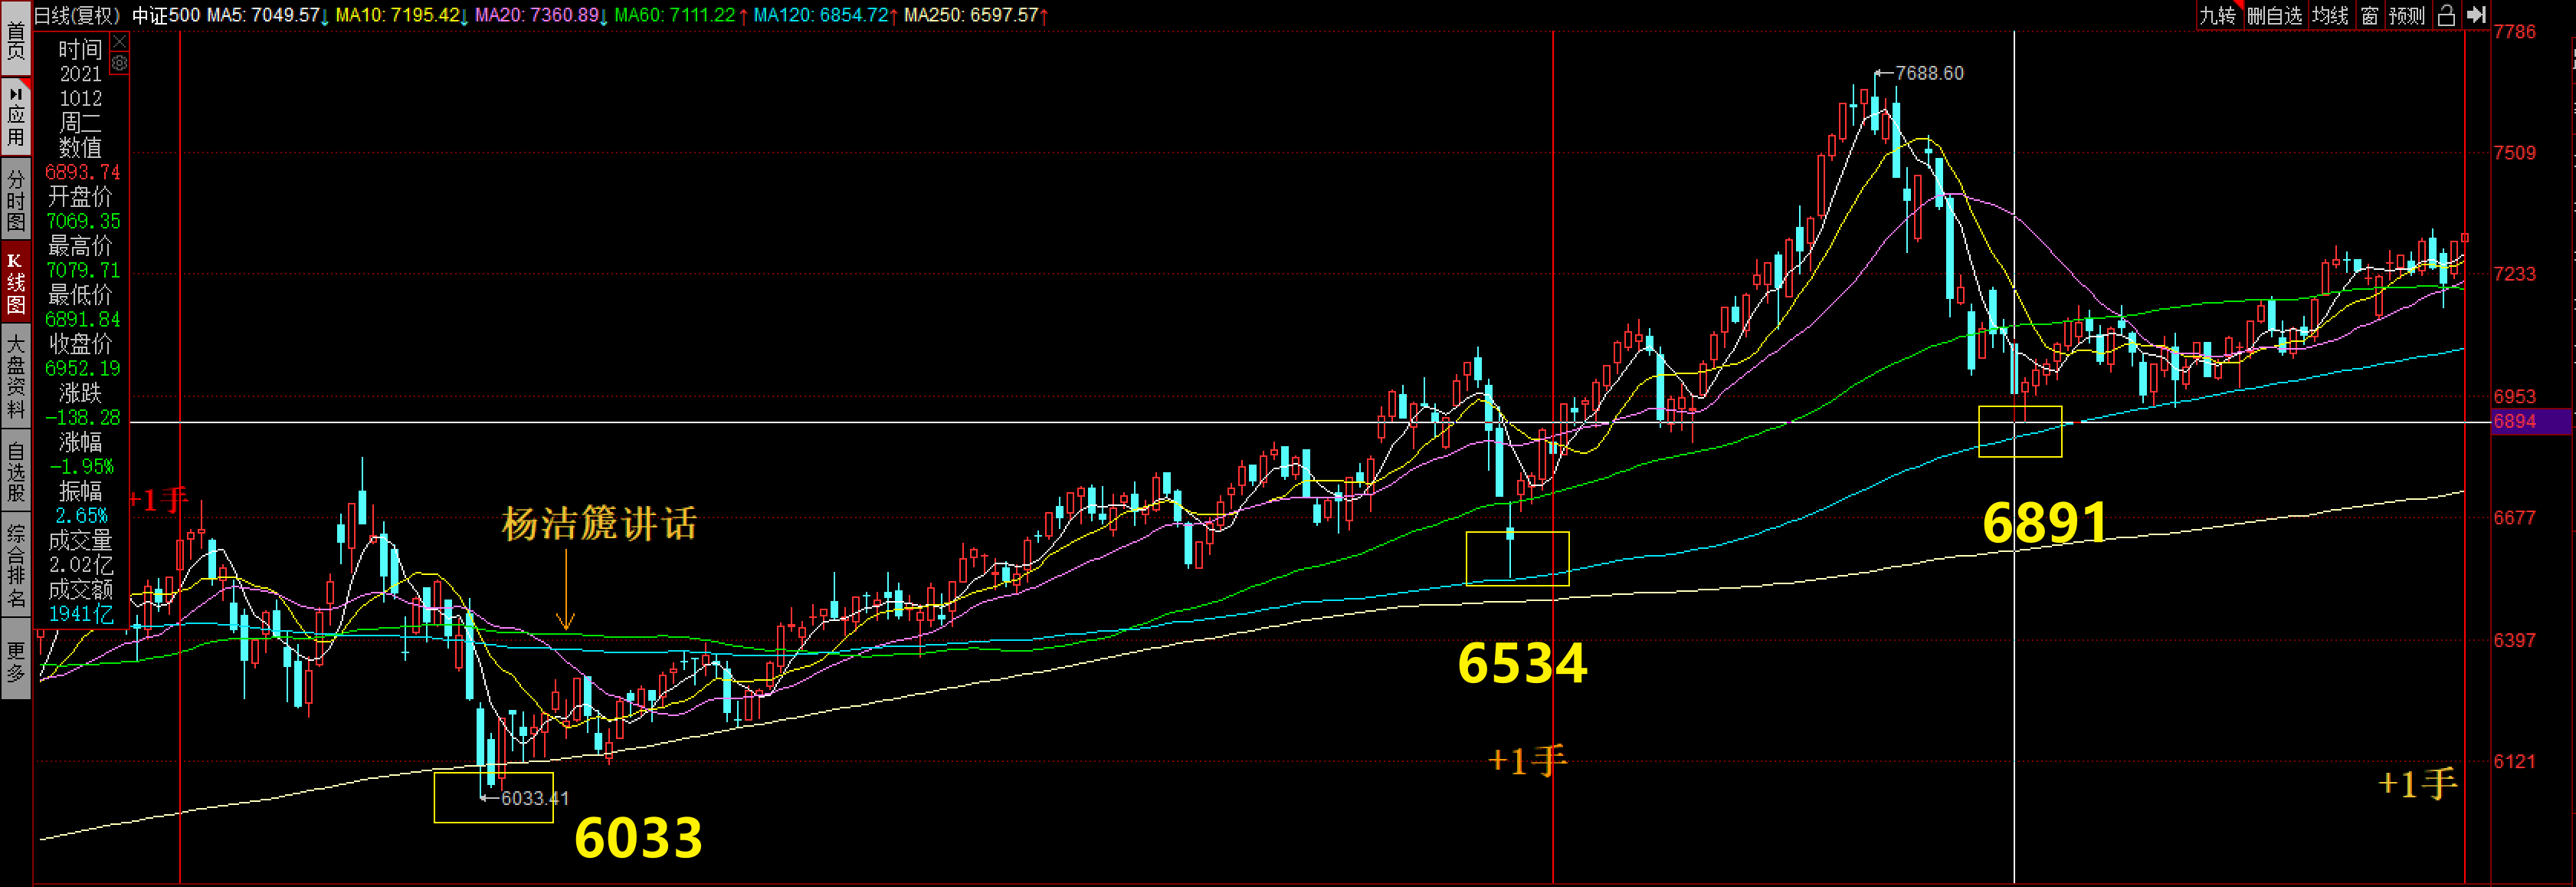Click the 预测 forecast button

coord(2407,15)
